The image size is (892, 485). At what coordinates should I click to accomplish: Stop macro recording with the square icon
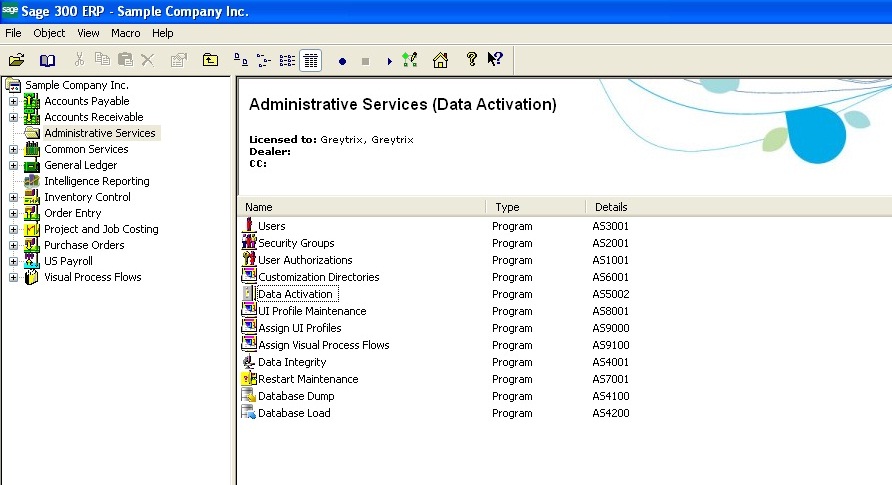(x=365, y=61)
